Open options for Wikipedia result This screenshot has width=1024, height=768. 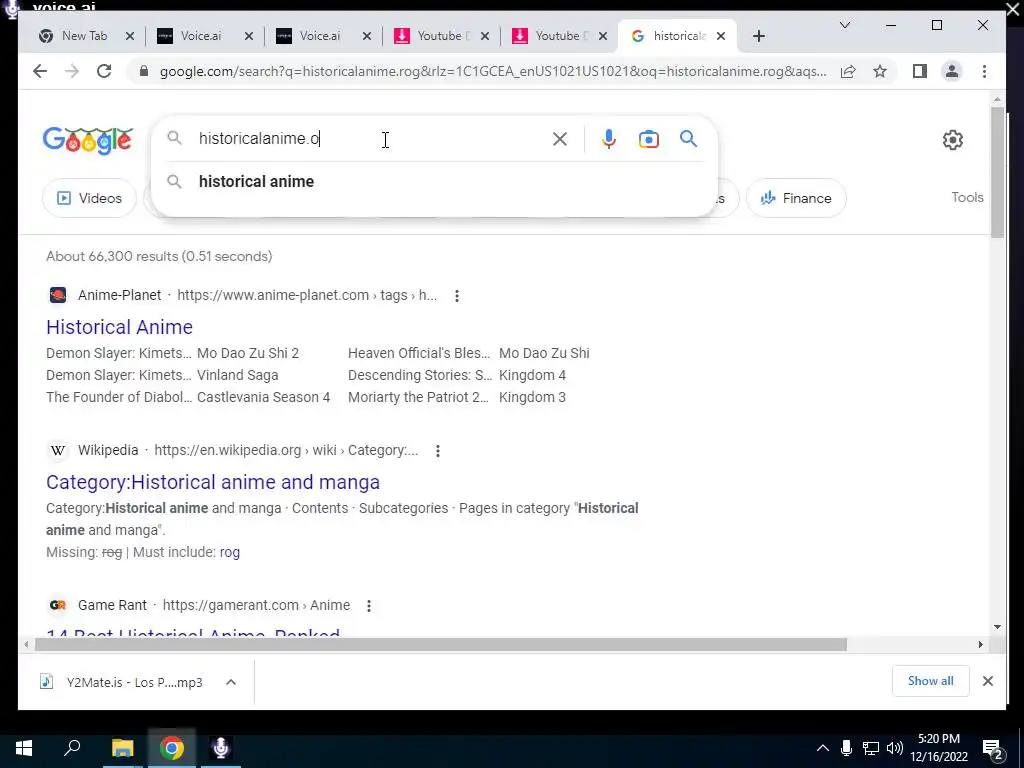(438, 451)
